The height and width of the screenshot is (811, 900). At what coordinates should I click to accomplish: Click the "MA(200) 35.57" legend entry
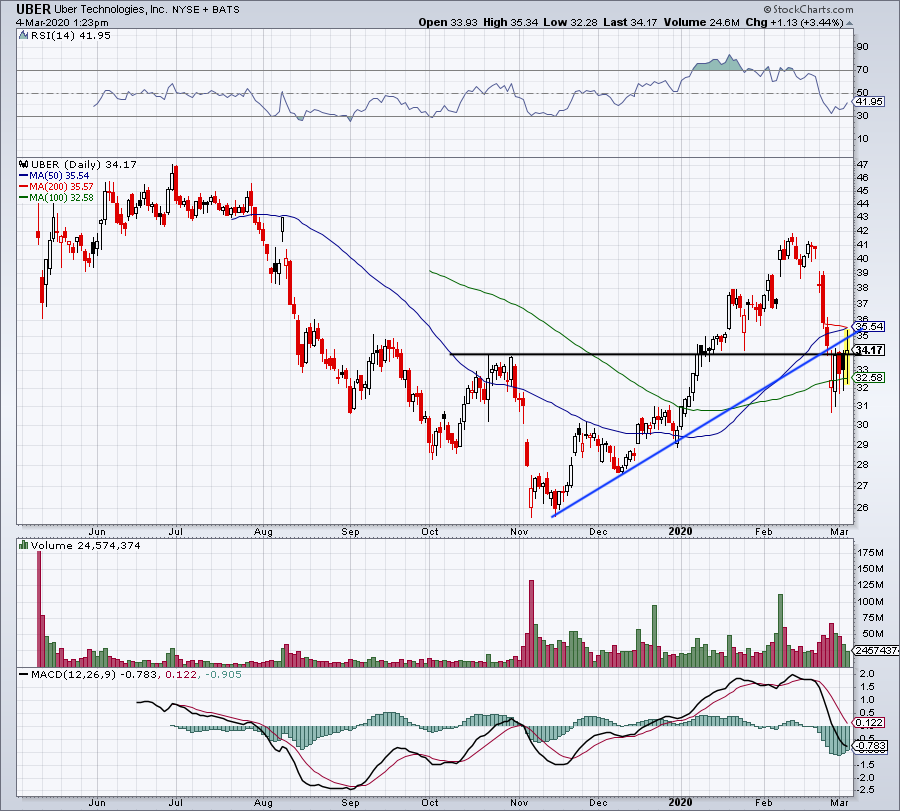(x=61, y=187)
